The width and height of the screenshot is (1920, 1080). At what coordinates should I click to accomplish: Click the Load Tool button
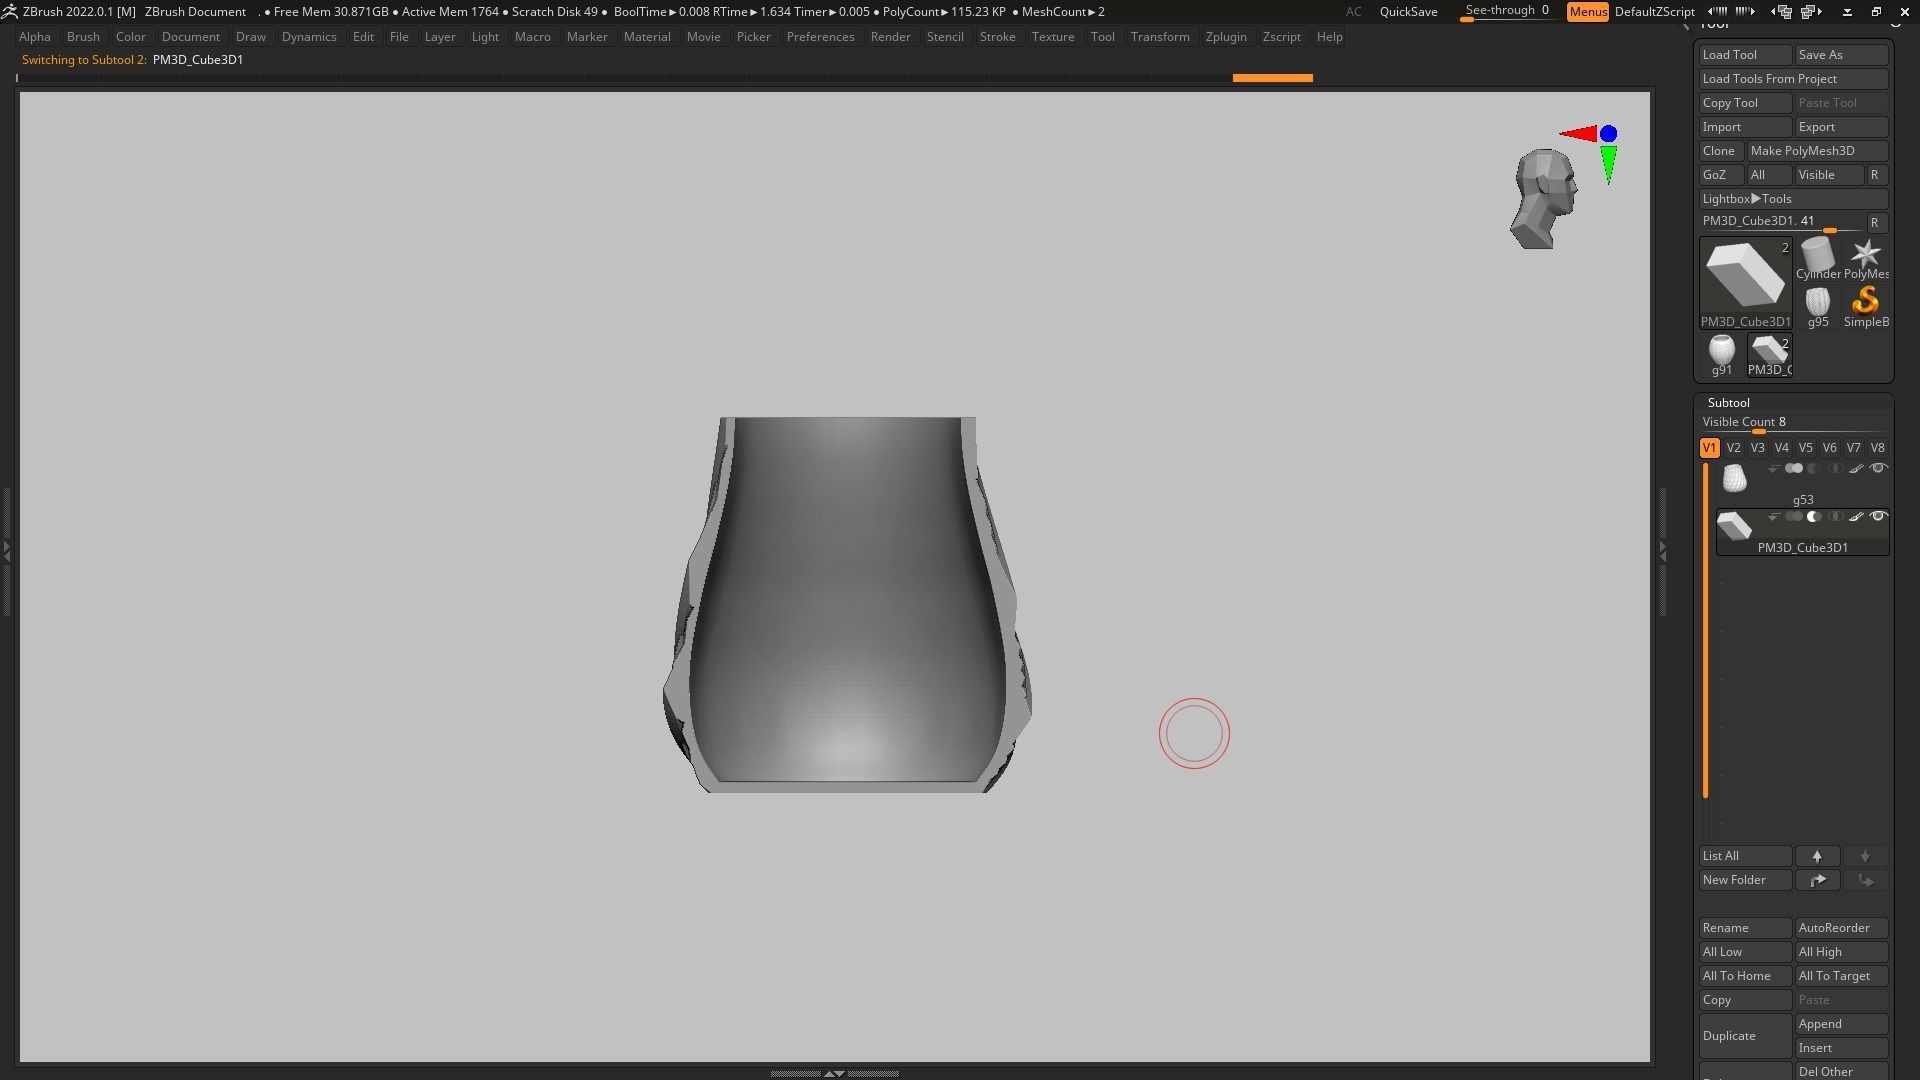coord(1745,55)
